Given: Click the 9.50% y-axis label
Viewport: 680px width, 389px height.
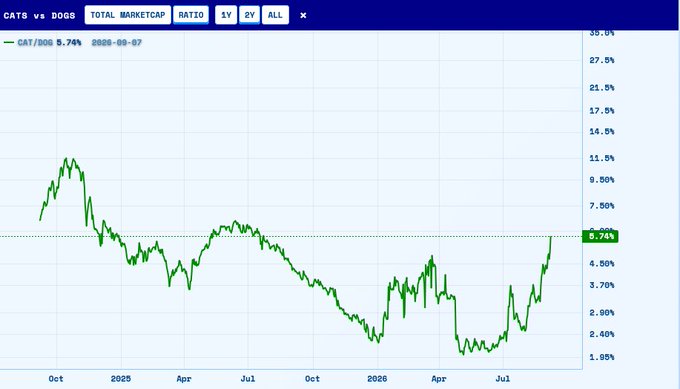Looking at the screenshot, I should click(x=602, y=180).
